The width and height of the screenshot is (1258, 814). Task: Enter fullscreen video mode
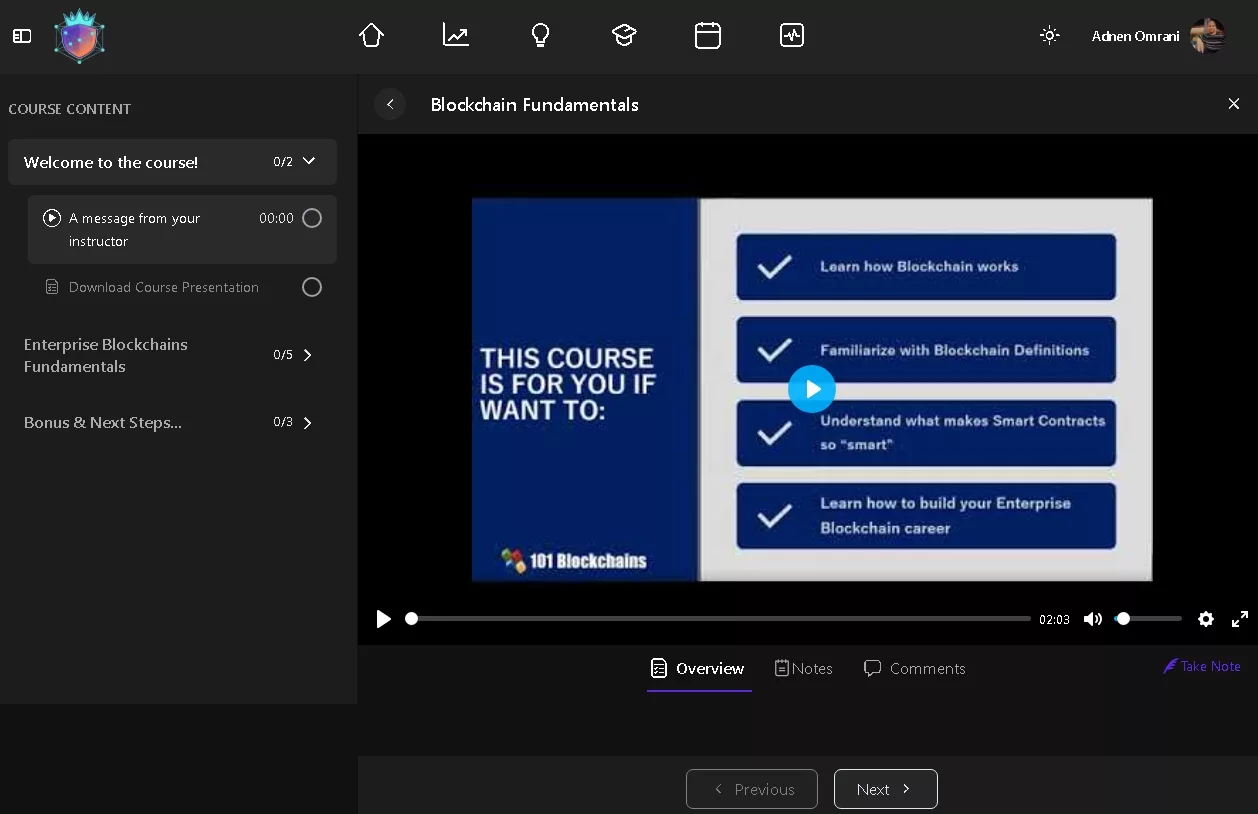(1240, 619)
